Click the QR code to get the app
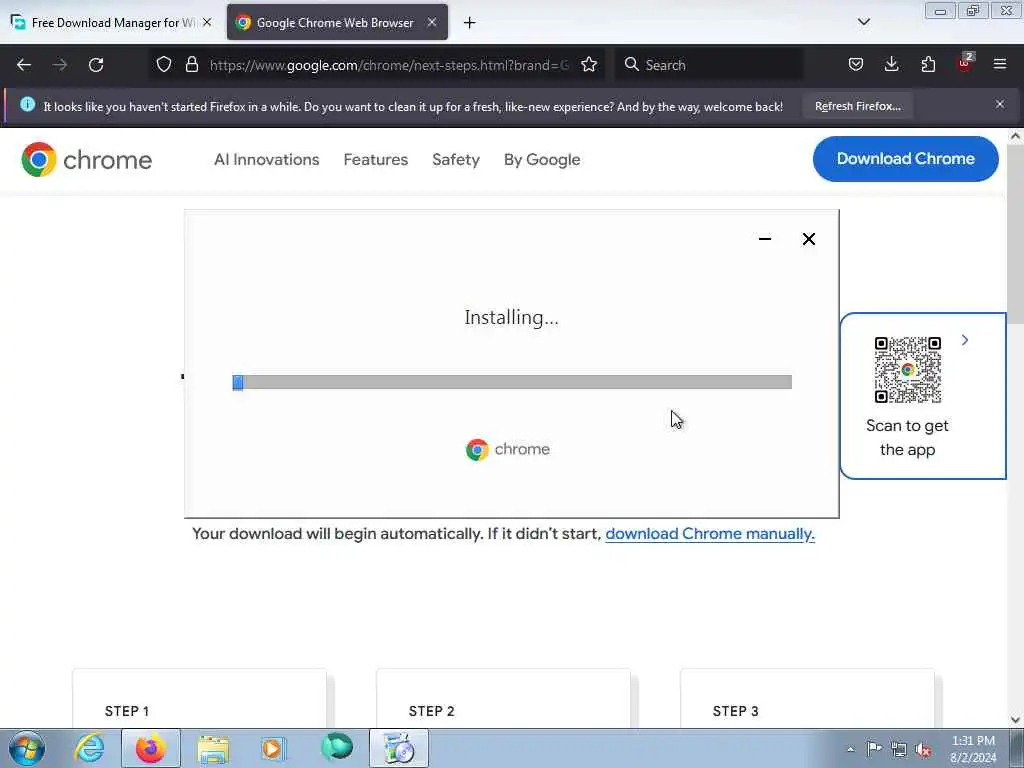Screen dimensions: 1024x768 click(908, 370)
